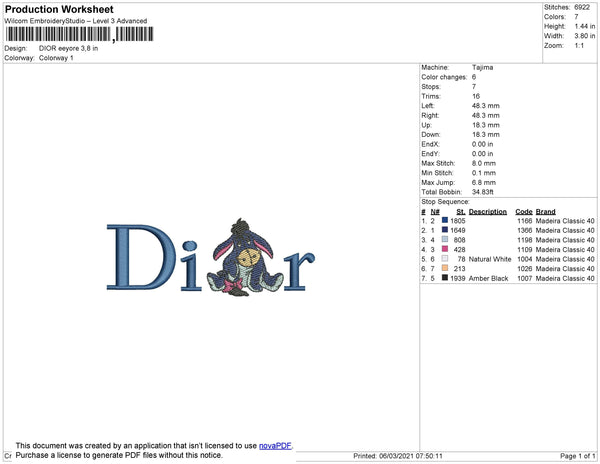Click thread code "1198" in the stop sequence

(524, 240)
